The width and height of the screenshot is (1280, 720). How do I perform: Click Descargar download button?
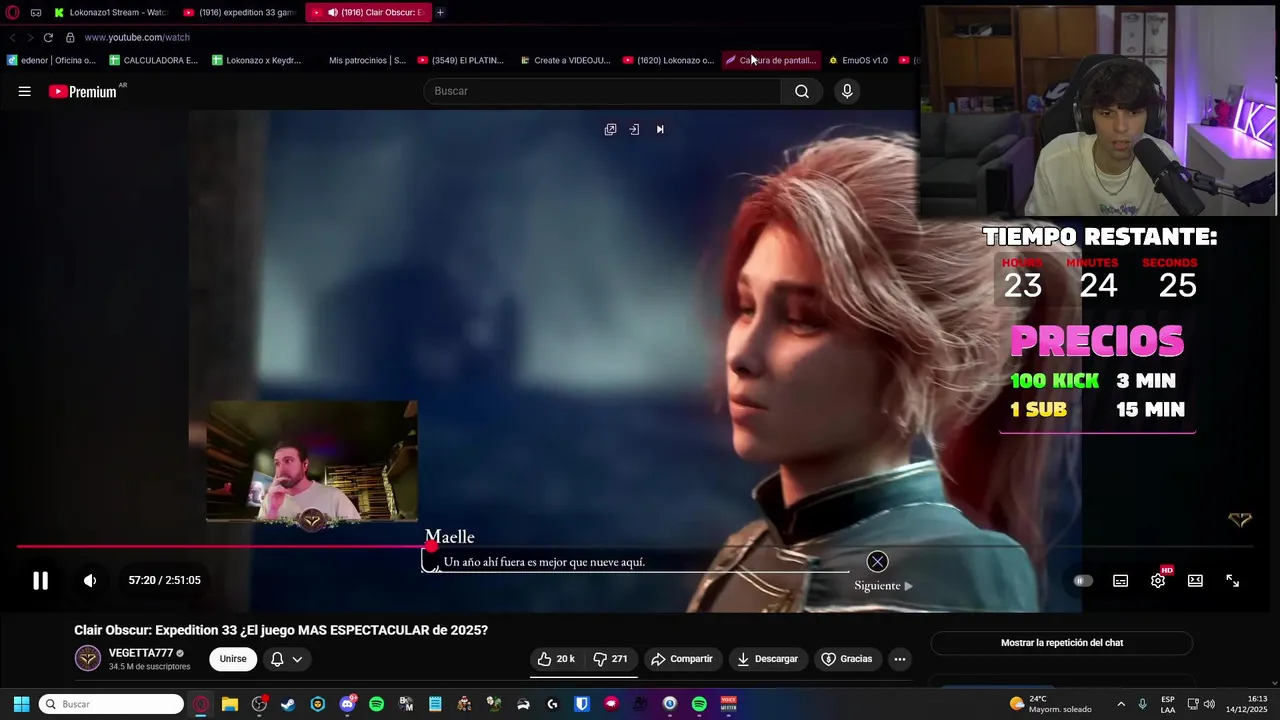(767, 659)
